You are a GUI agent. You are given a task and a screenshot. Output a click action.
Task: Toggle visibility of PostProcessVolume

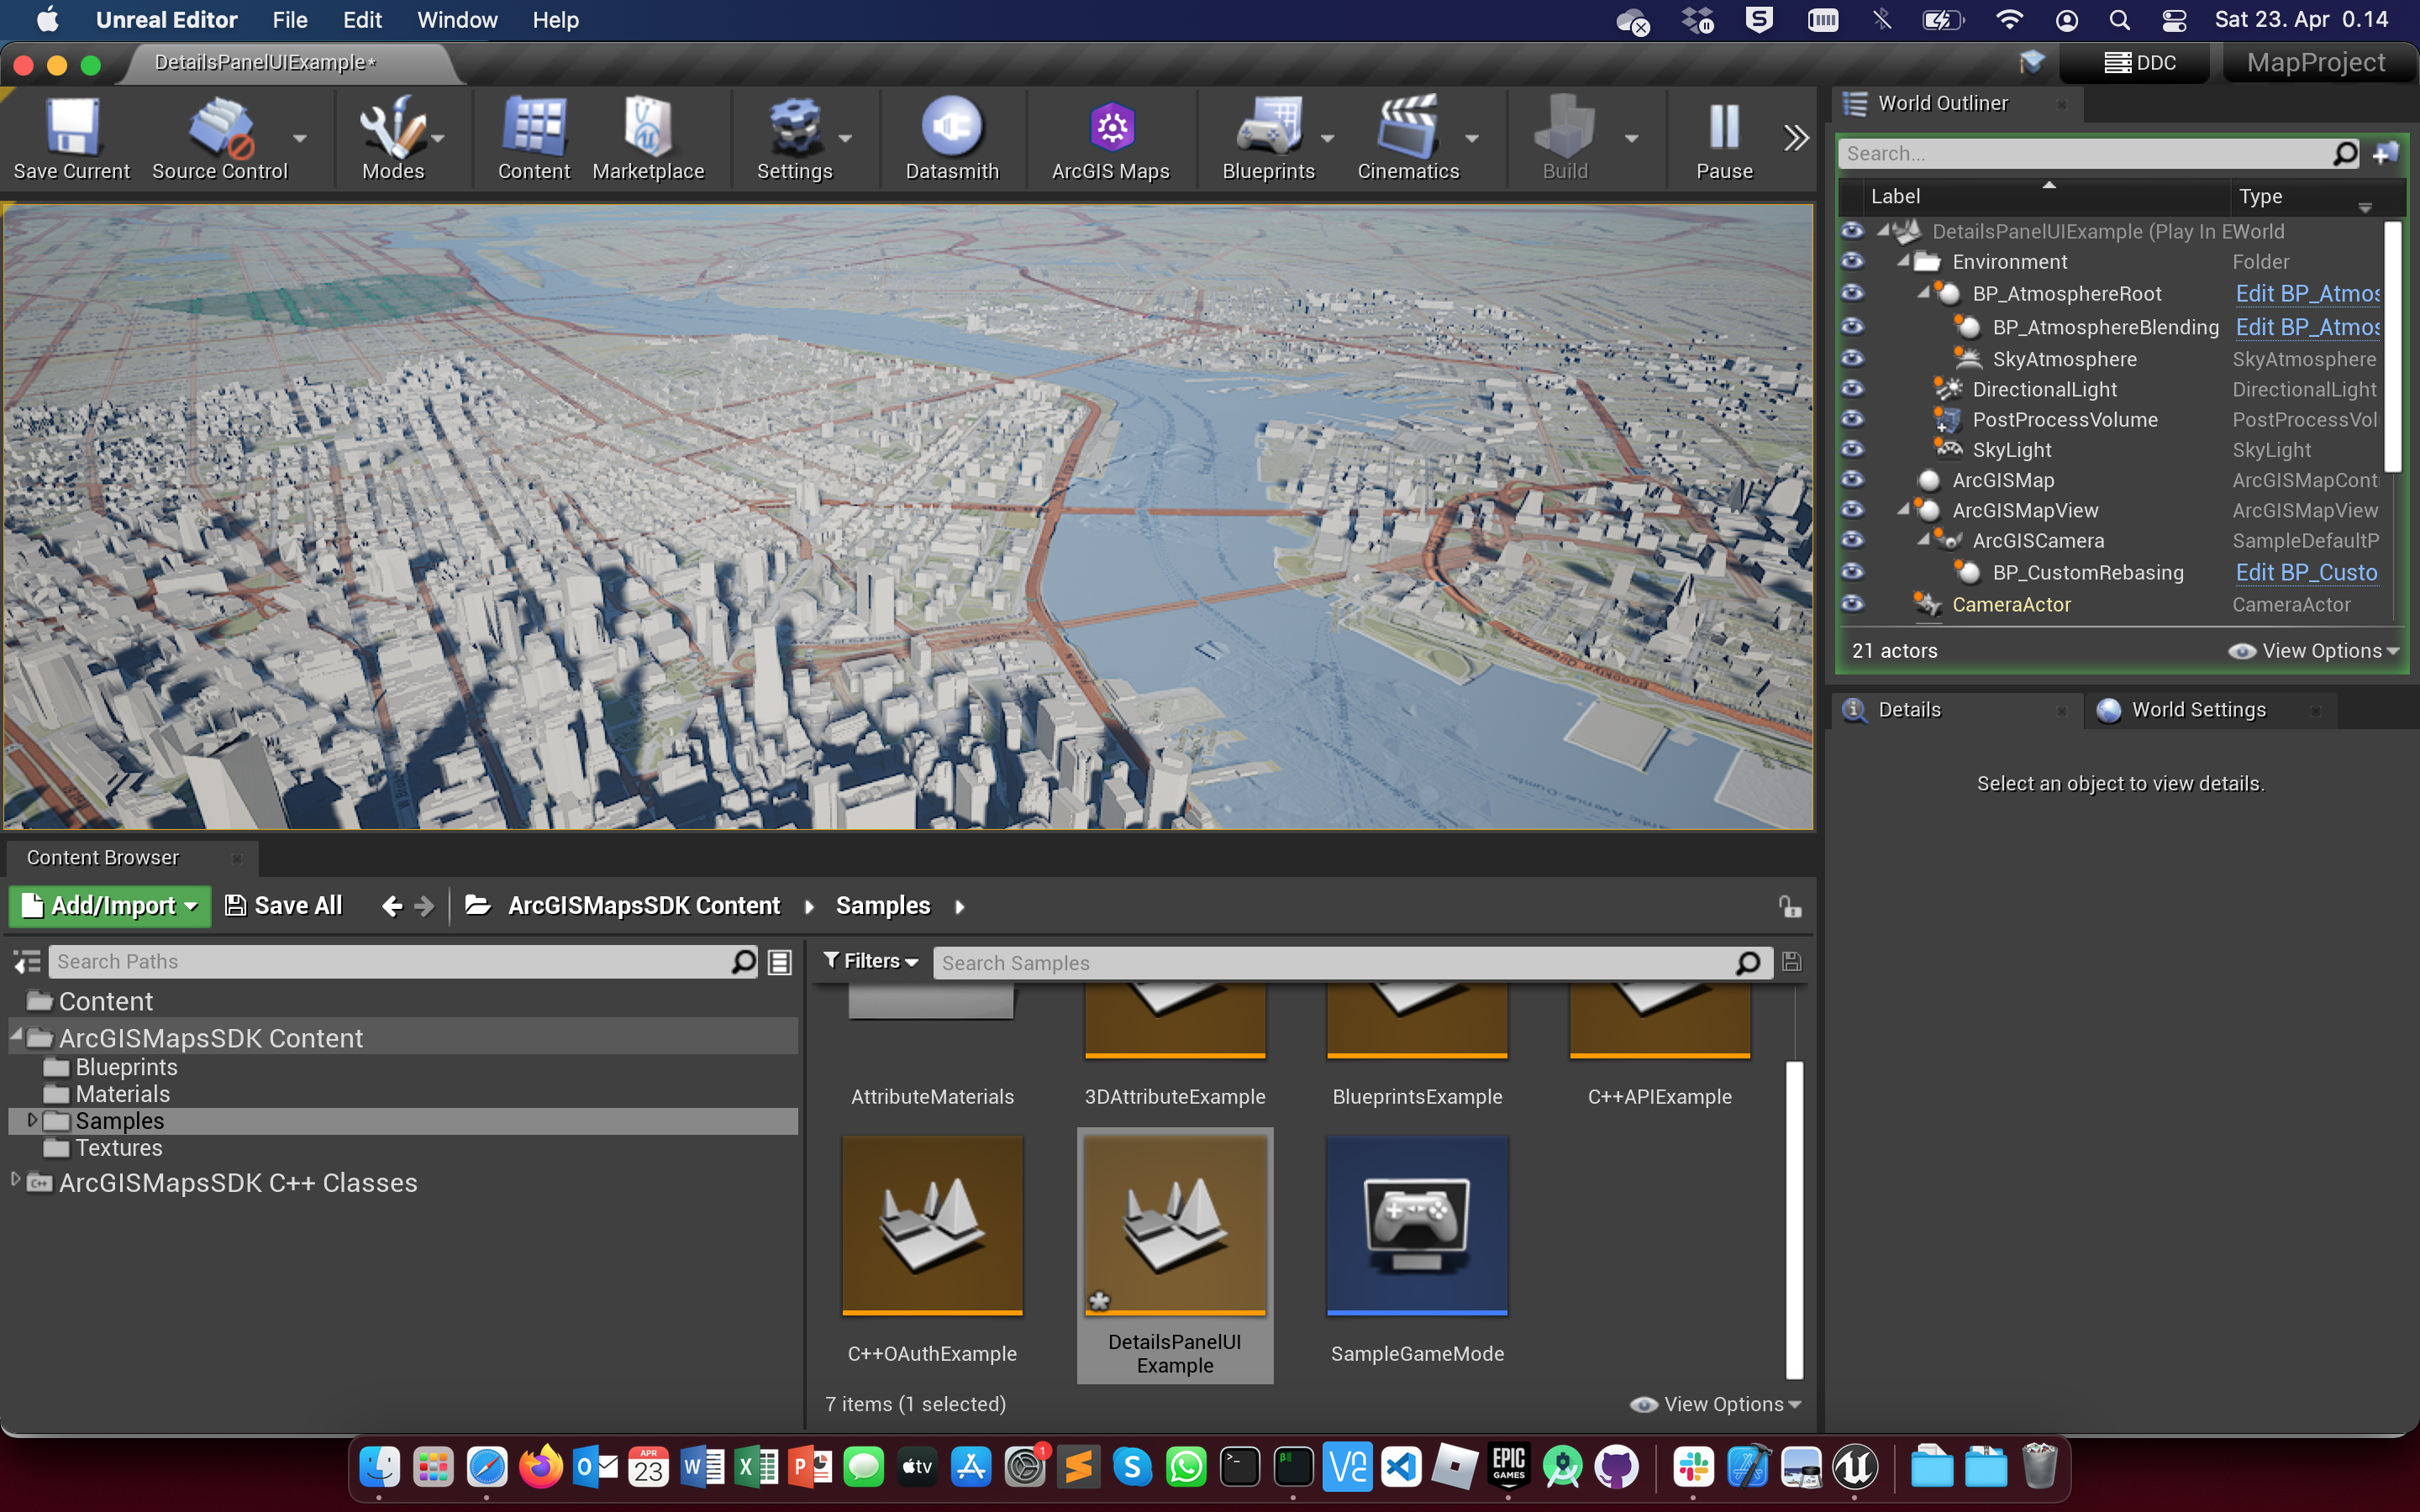(1852, 420)
